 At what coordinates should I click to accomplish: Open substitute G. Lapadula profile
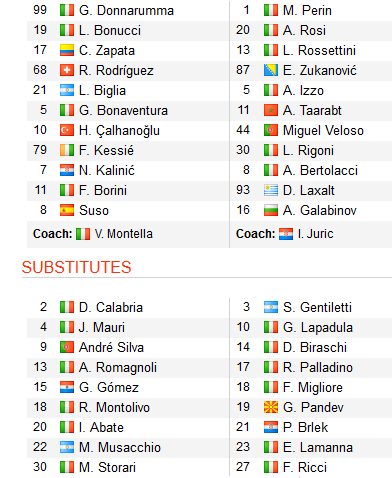click(x=318, y=328)
